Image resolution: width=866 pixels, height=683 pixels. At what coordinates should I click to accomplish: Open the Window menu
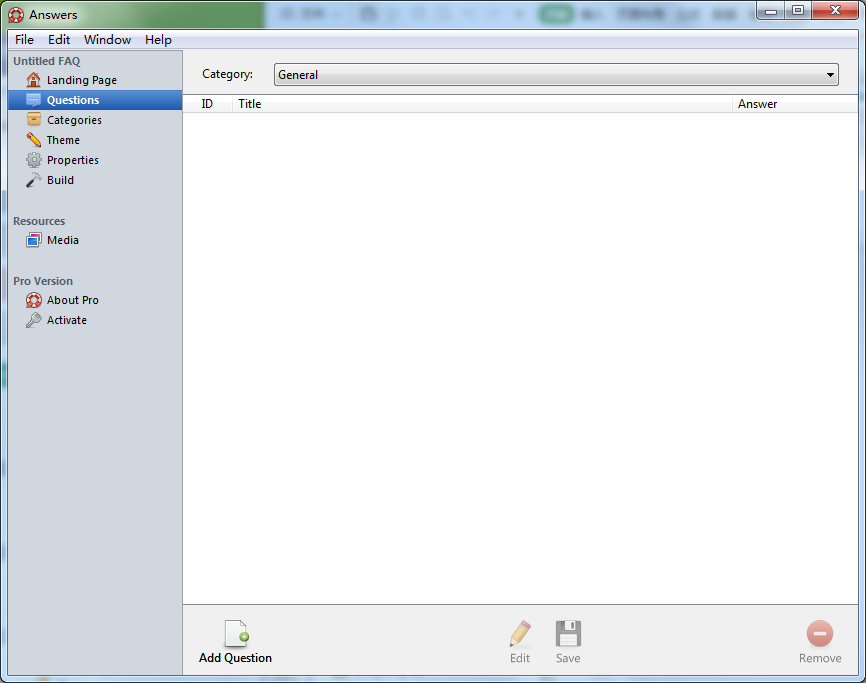click(107, 40)
